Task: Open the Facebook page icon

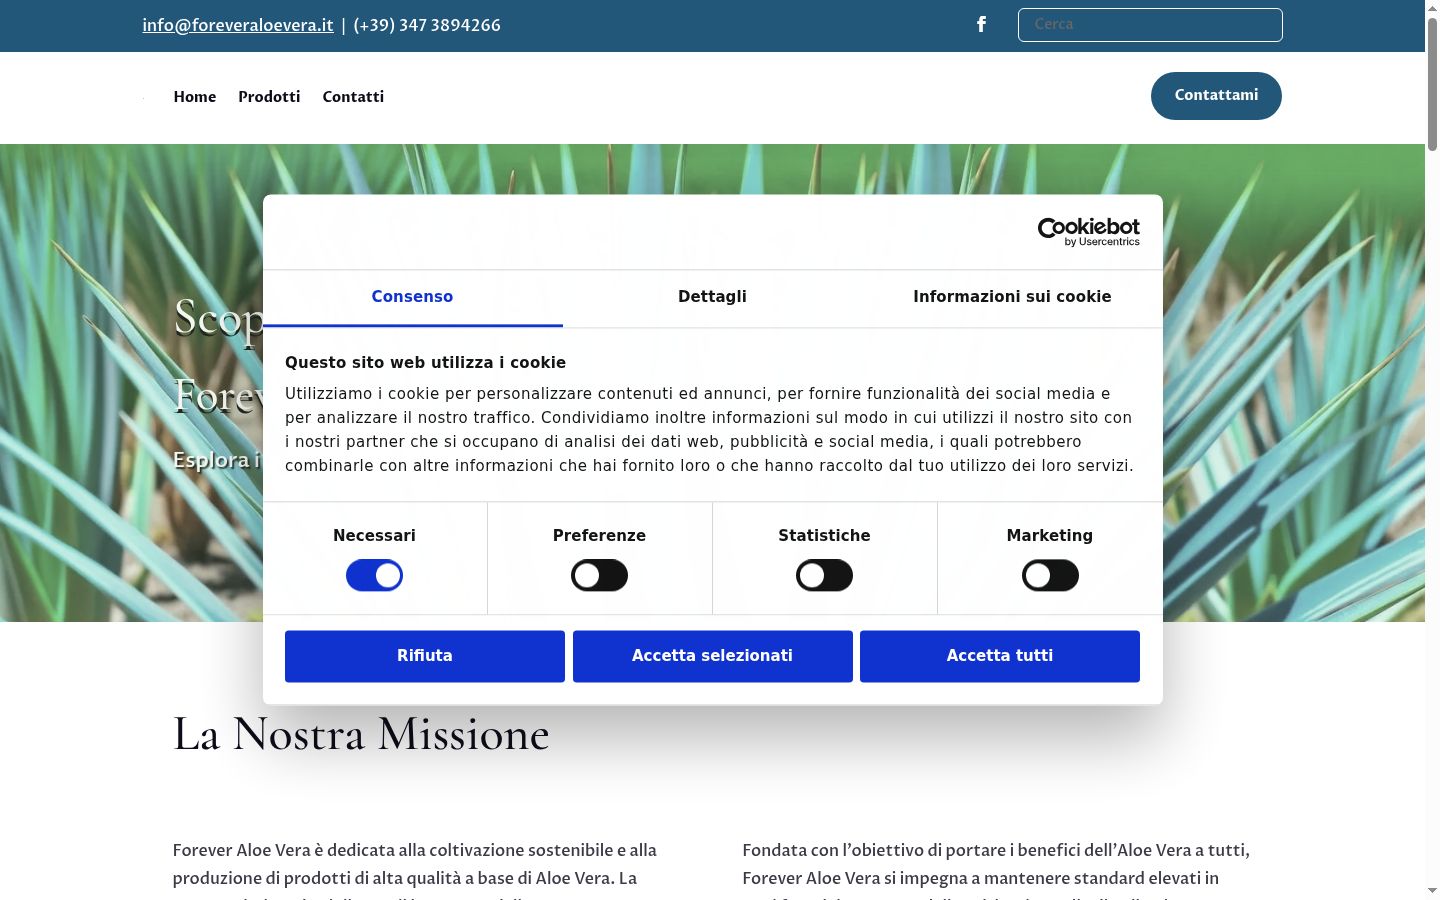Action: (981, 24)
